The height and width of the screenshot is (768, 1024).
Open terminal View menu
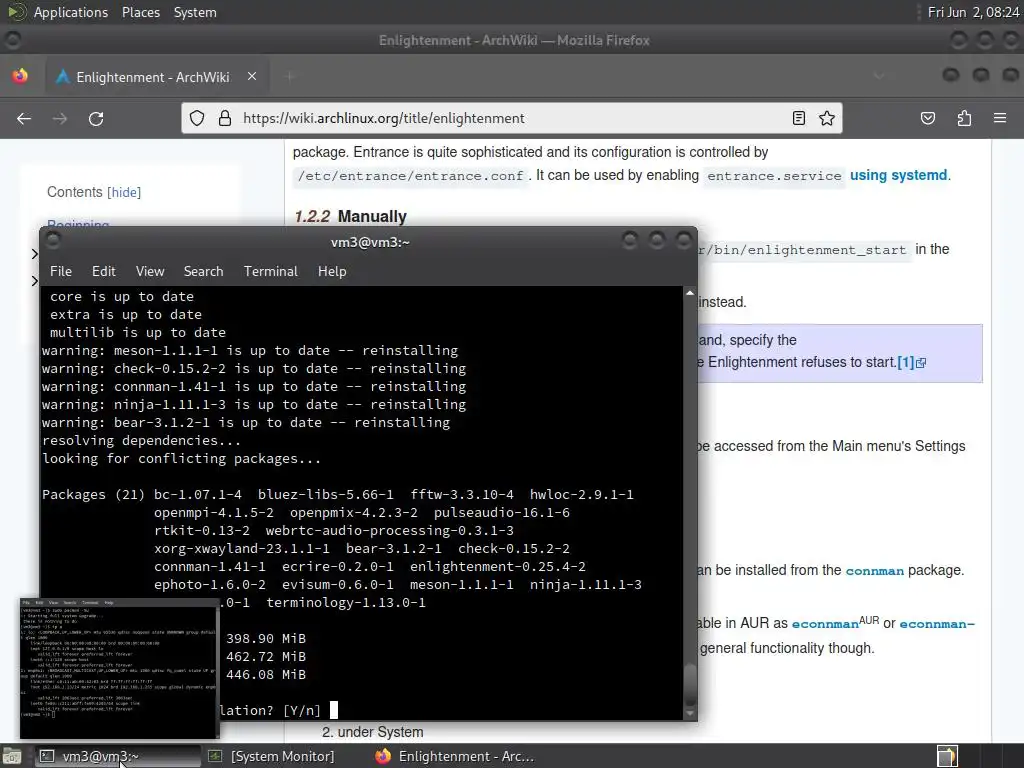click(150, 271)
